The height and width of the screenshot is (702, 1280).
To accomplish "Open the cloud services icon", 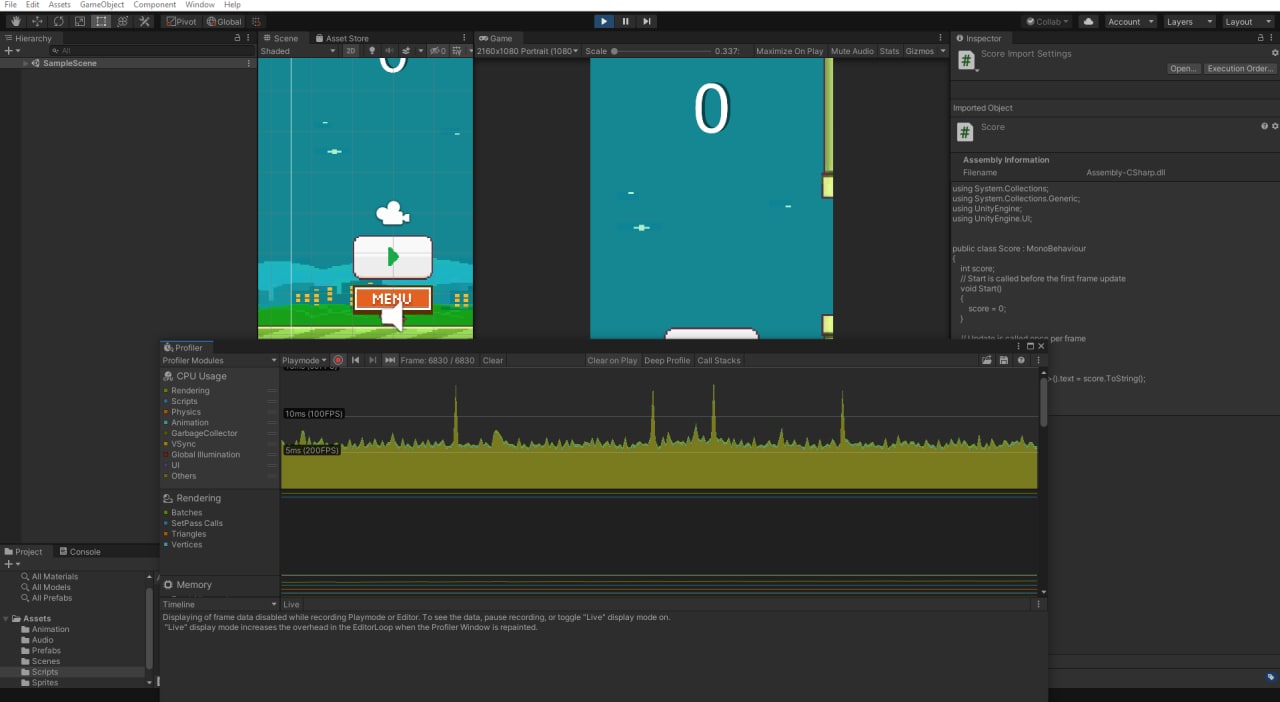I will coord(1088,21).
